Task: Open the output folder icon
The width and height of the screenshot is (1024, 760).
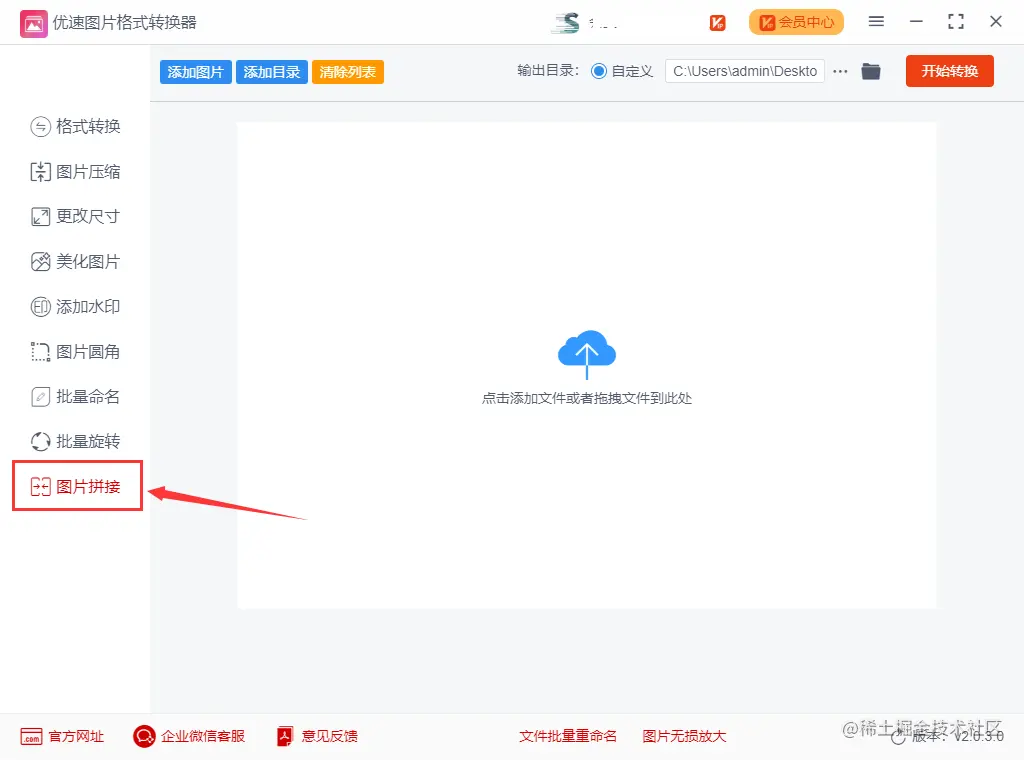Action: pos(871,71)
